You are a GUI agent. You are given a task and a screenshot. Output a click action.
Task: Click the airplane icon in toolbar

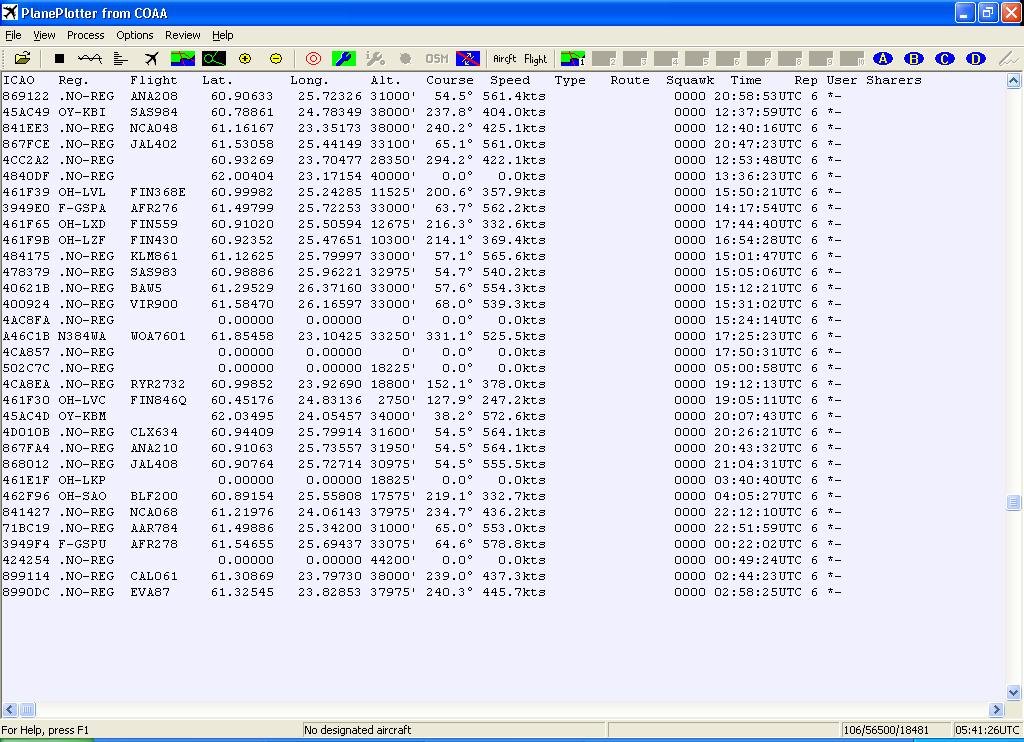click(152, 59)
